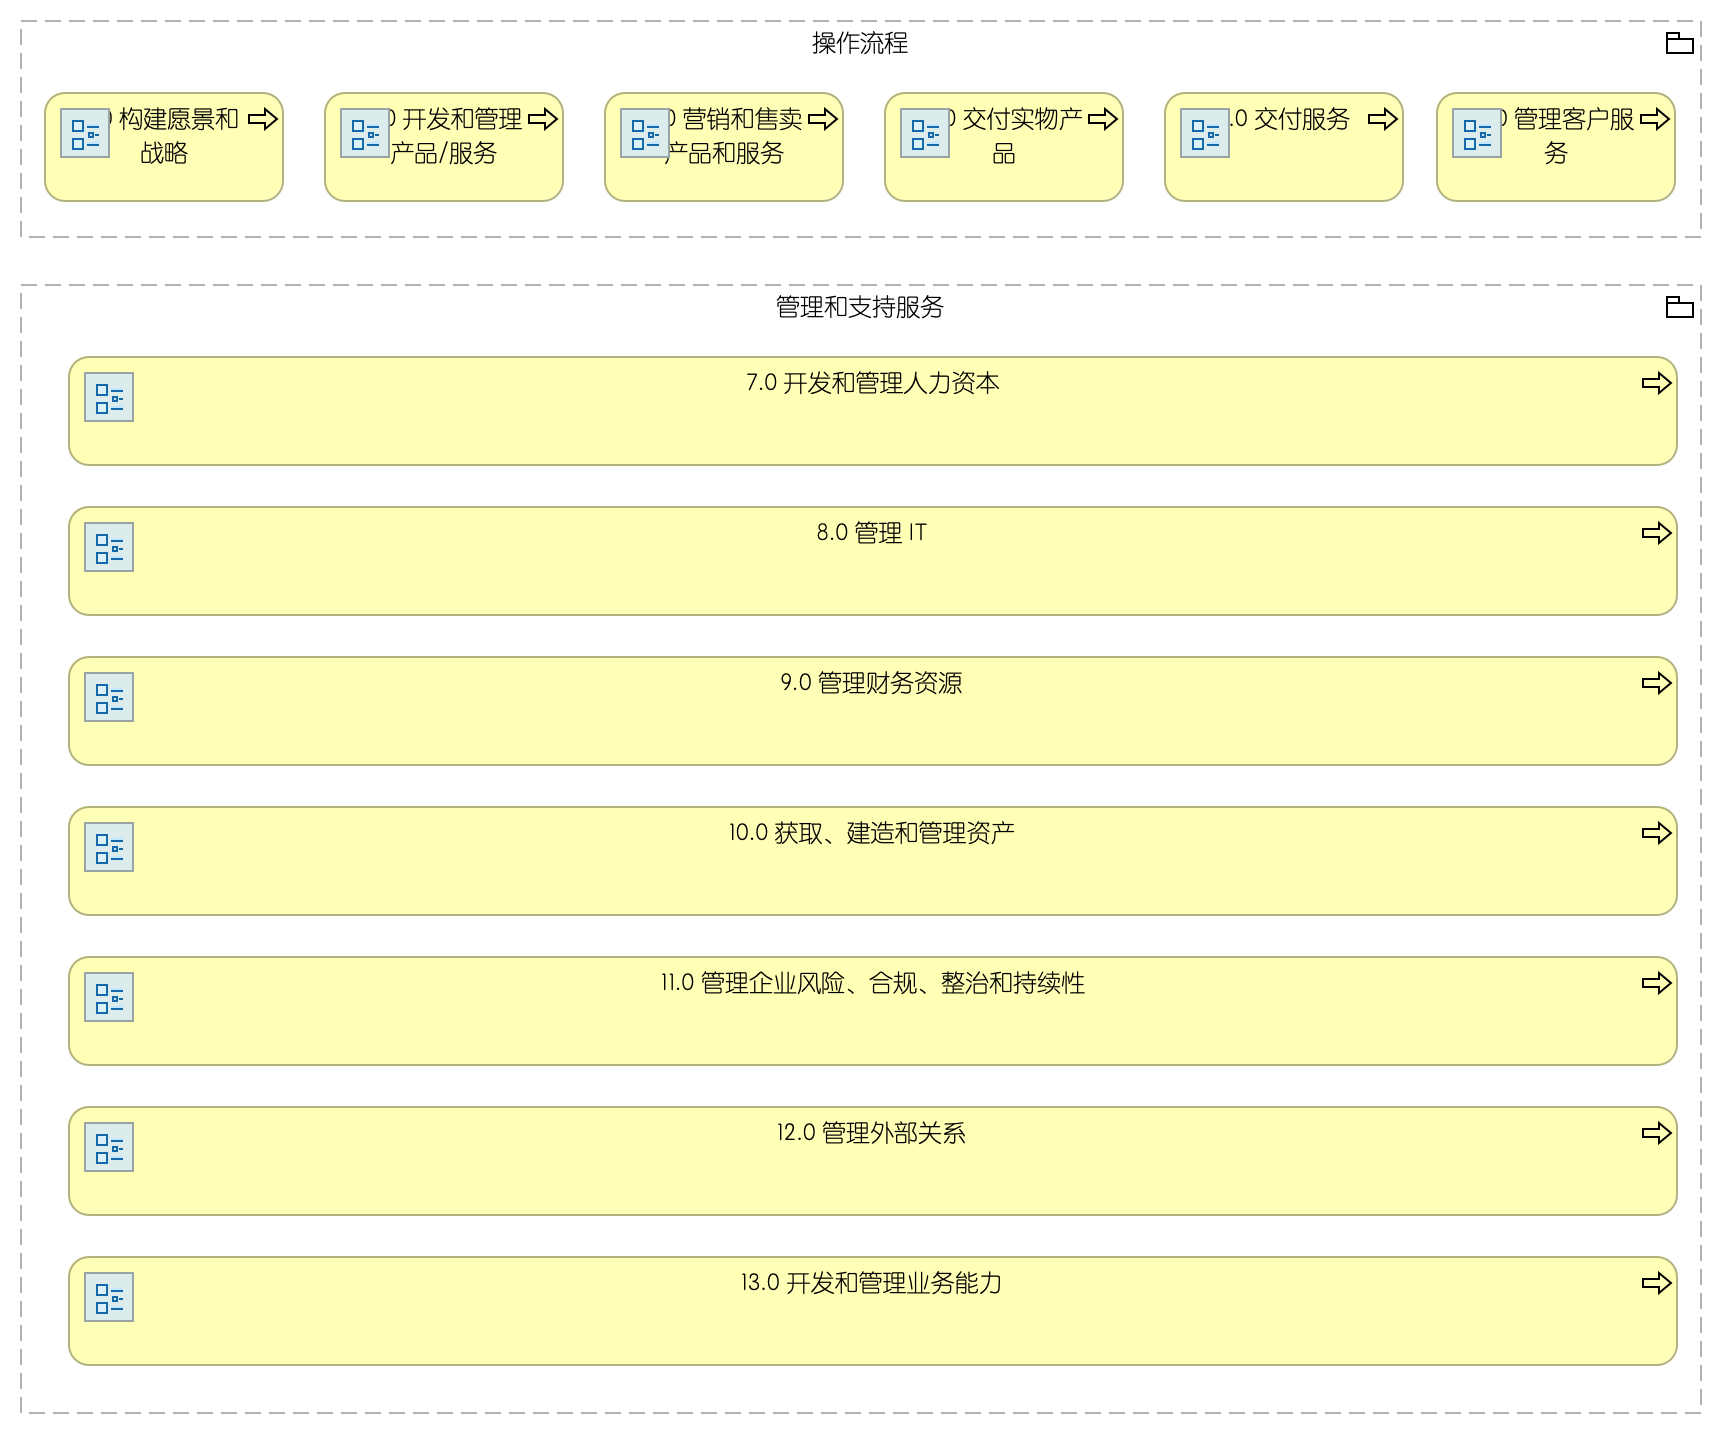Image resolution: width=1722 pixels, height=1434 pixels.
Task: Click process arrow icon on 管理客户服务
Action: (1655, 119)
